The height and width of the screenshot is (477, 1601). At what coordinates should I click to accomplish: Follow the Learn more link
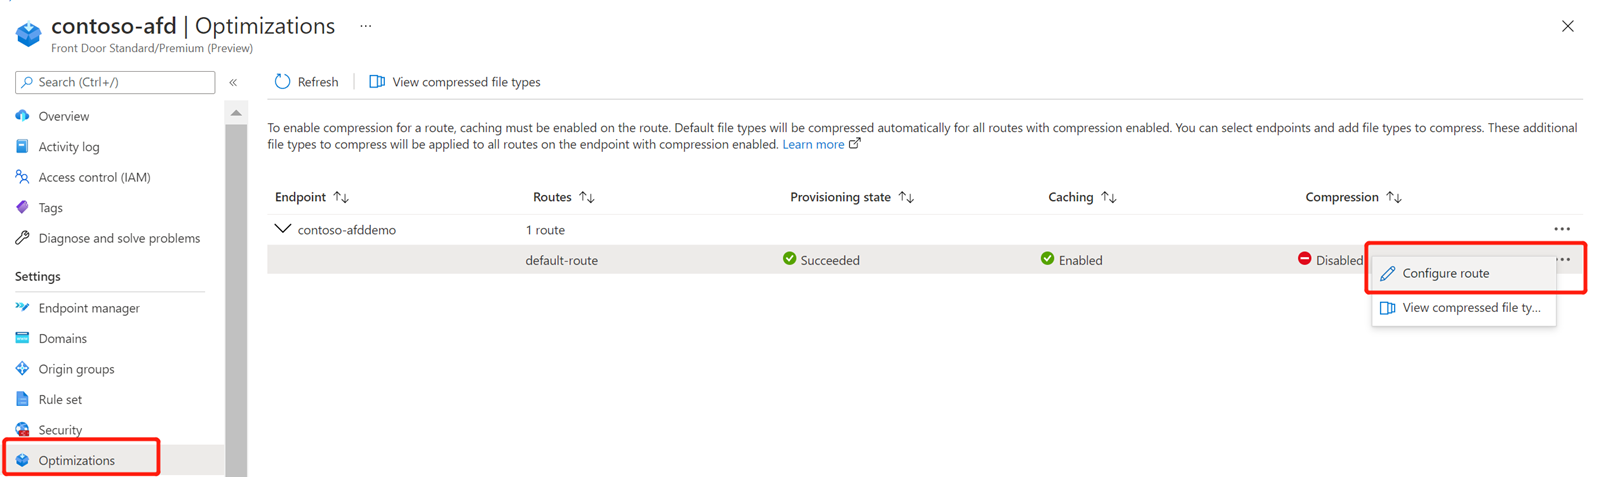click(x=813, y=145)
